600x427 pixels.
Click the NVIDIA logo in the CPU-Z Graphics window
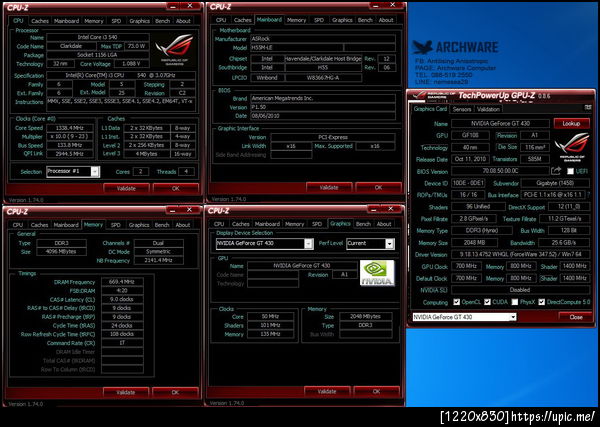coord(377,273)
